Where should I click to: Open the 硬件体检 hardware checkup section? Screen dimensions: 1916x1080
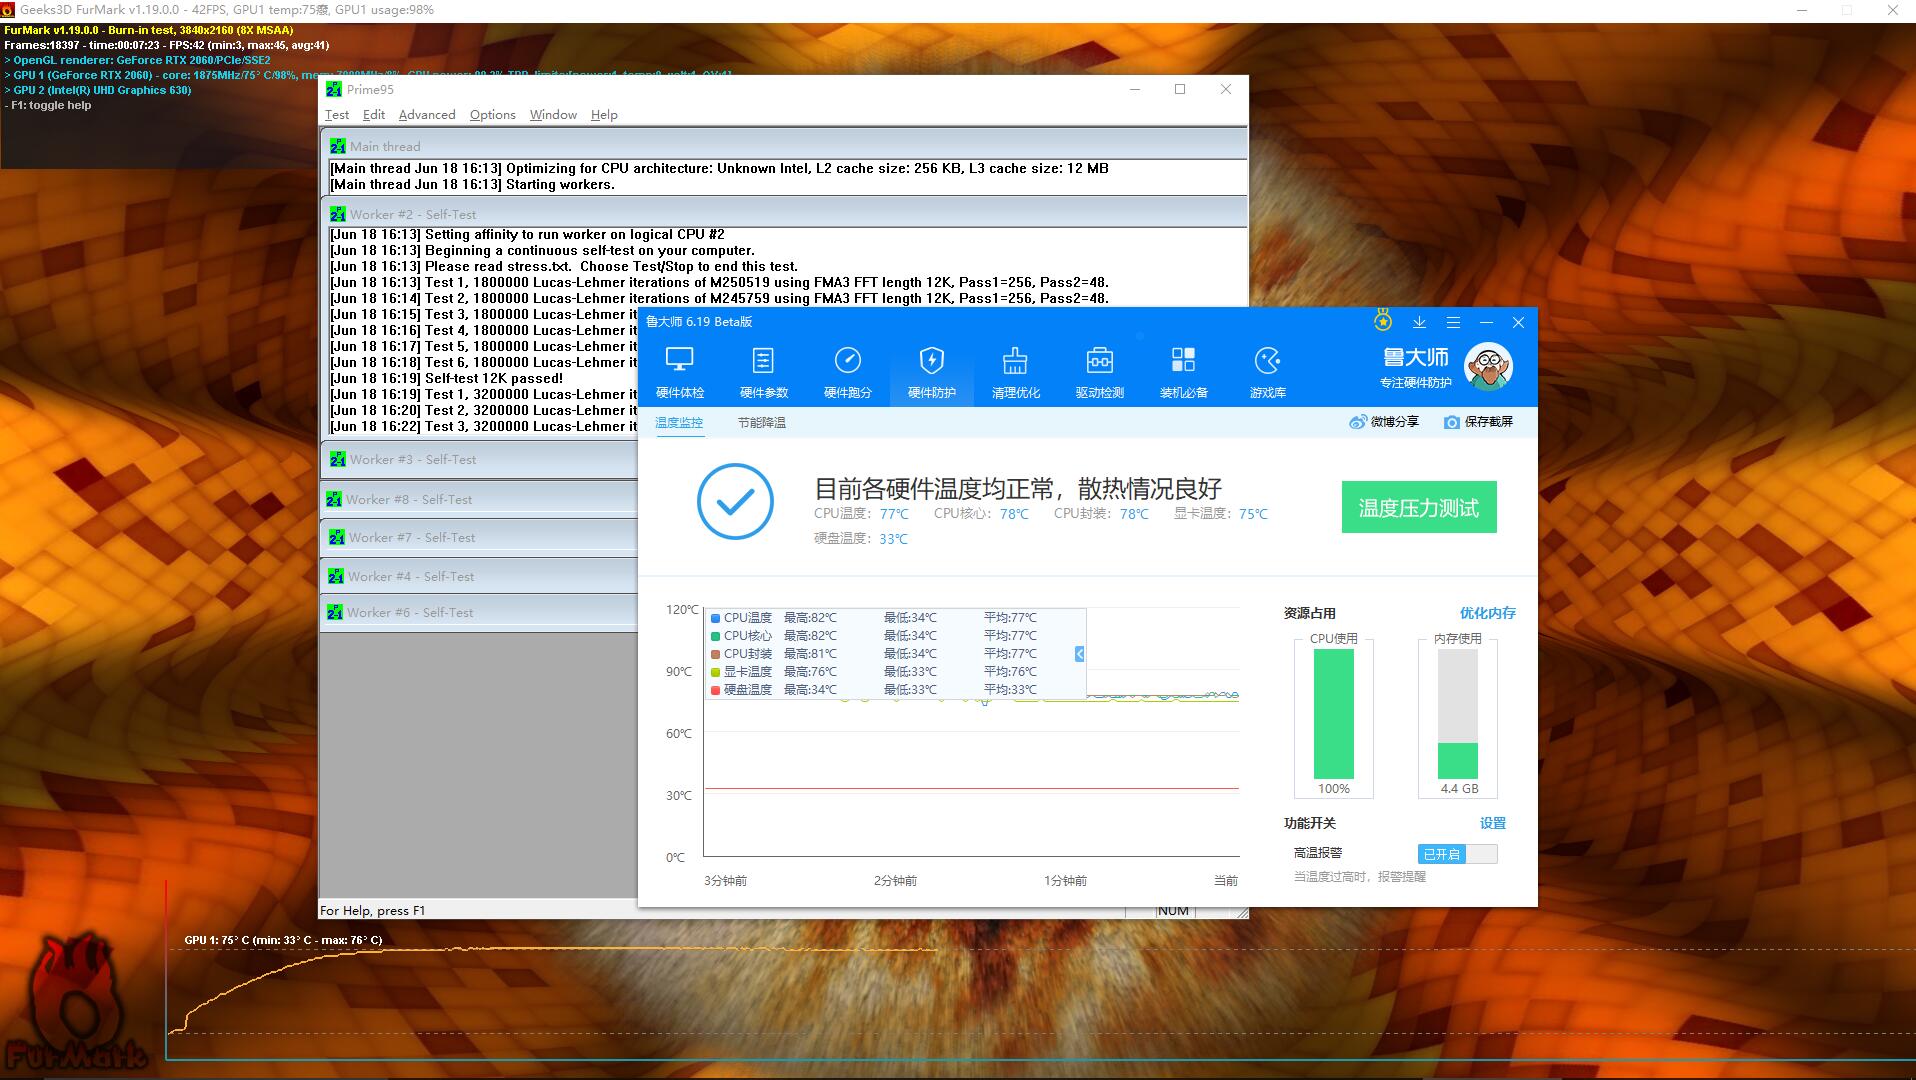click(x=680, y=372)
